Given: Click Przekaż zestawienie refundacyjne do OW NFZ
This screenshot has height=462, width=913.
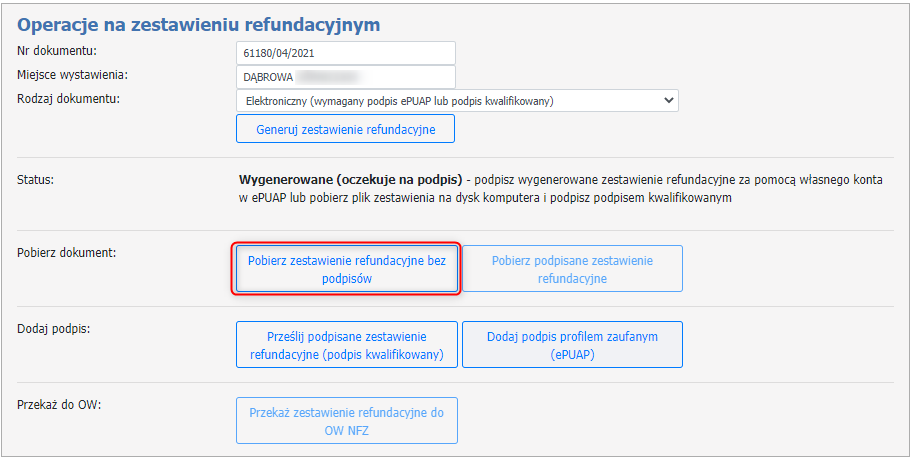Looking at the screenshot, I should point(346,421).
